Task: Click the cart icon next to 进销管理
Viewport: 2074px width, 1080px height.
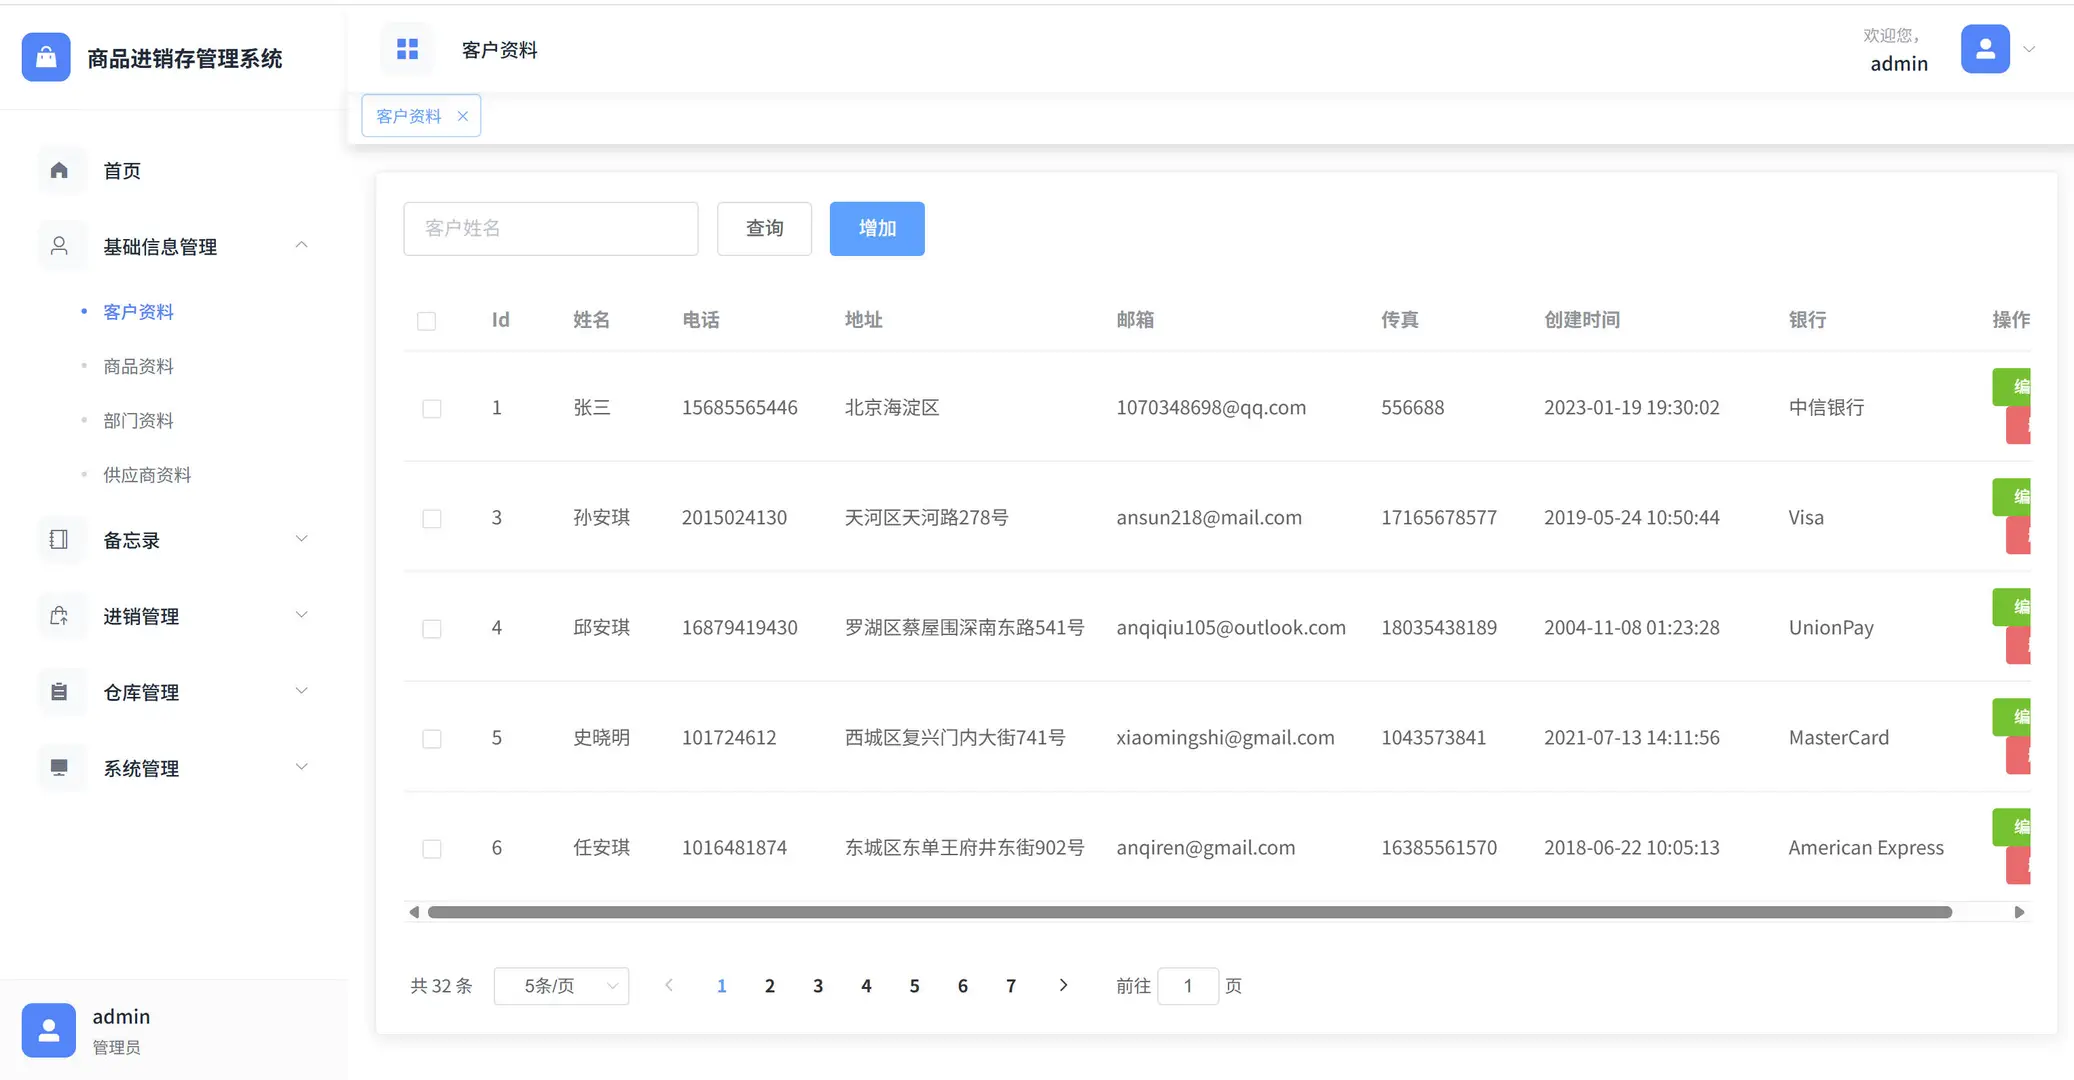Action: pos(60,616)
